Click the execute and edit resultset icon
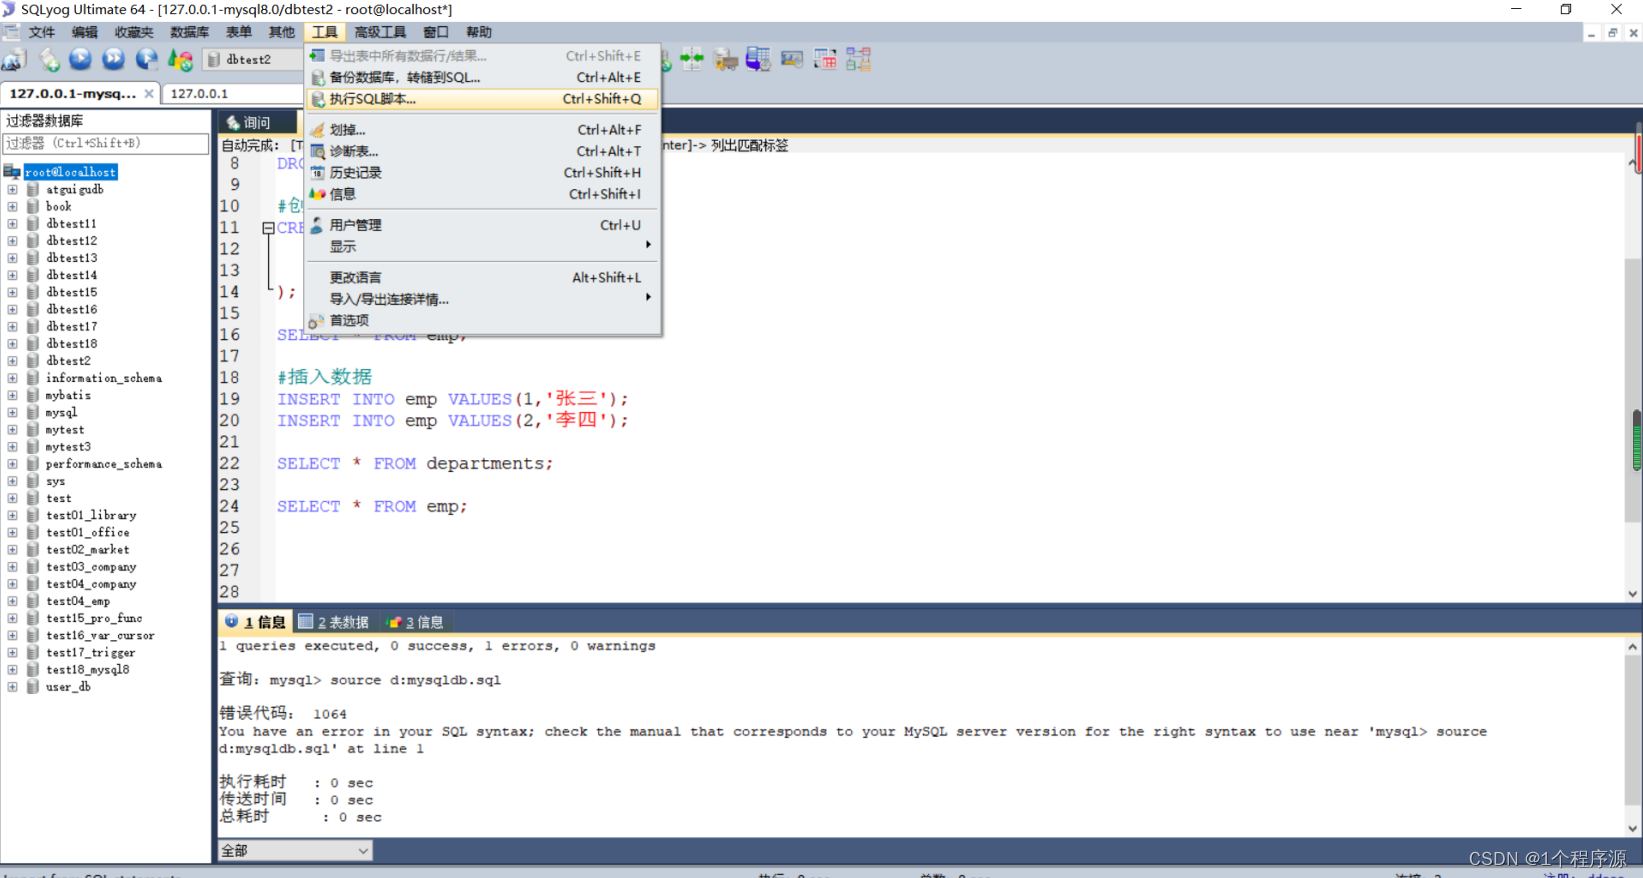The image size is (1643, 878). [147, 60]
